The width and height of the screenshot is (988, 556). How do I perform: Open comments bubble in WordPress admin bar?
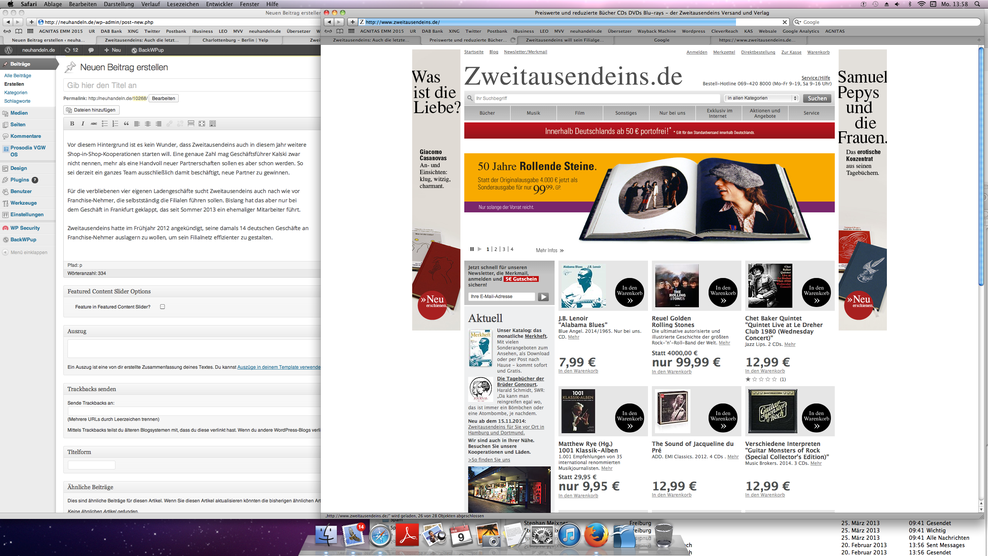click(x=91, y=50)
